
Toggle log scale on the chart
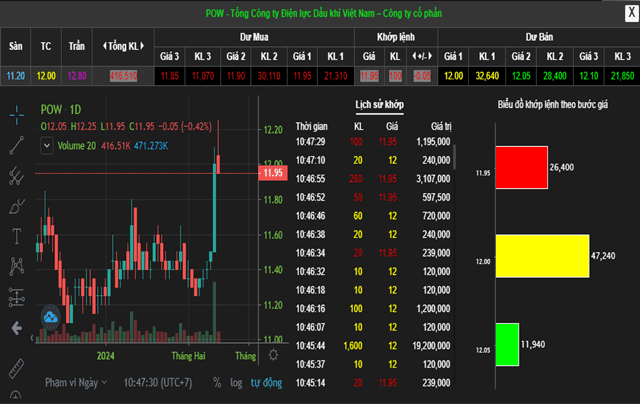pos(236,383)
